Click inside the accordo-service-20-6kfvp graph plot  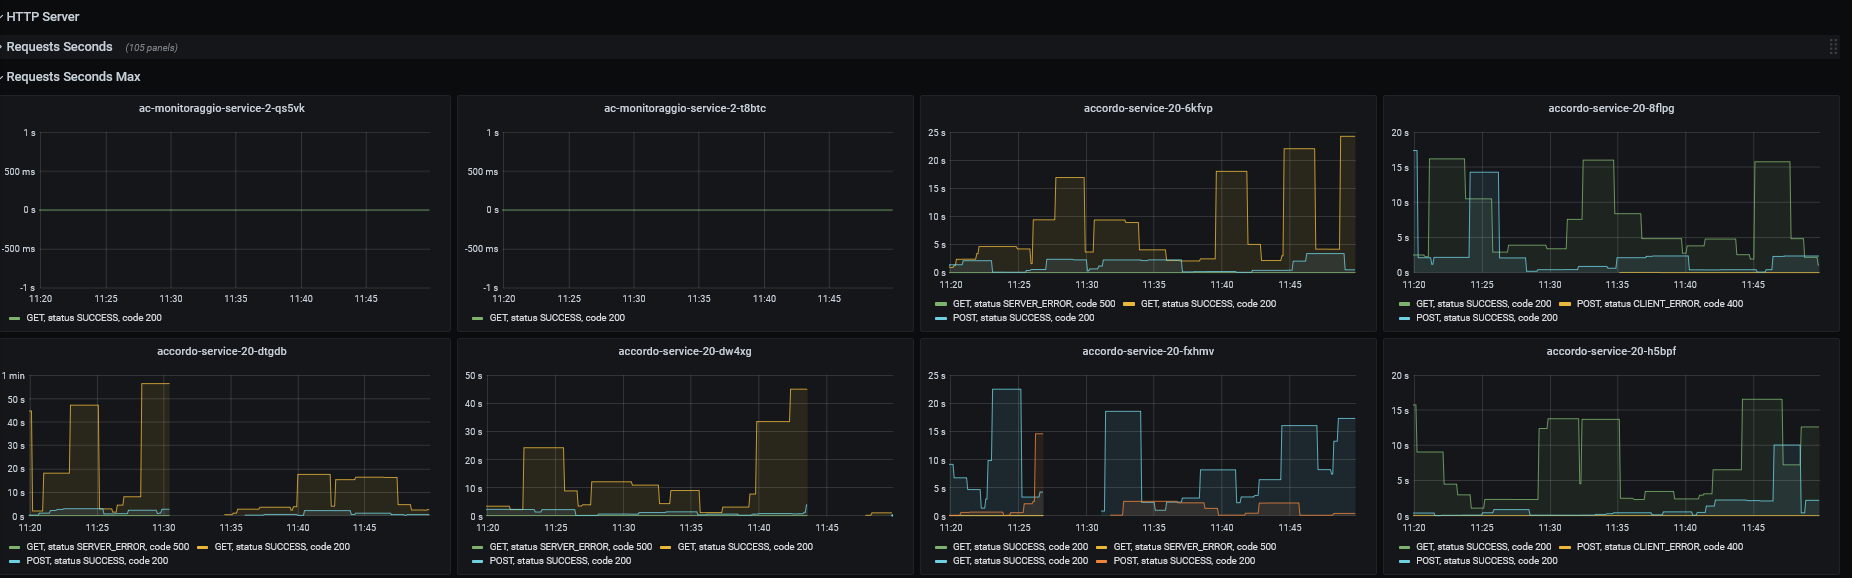1152,202
